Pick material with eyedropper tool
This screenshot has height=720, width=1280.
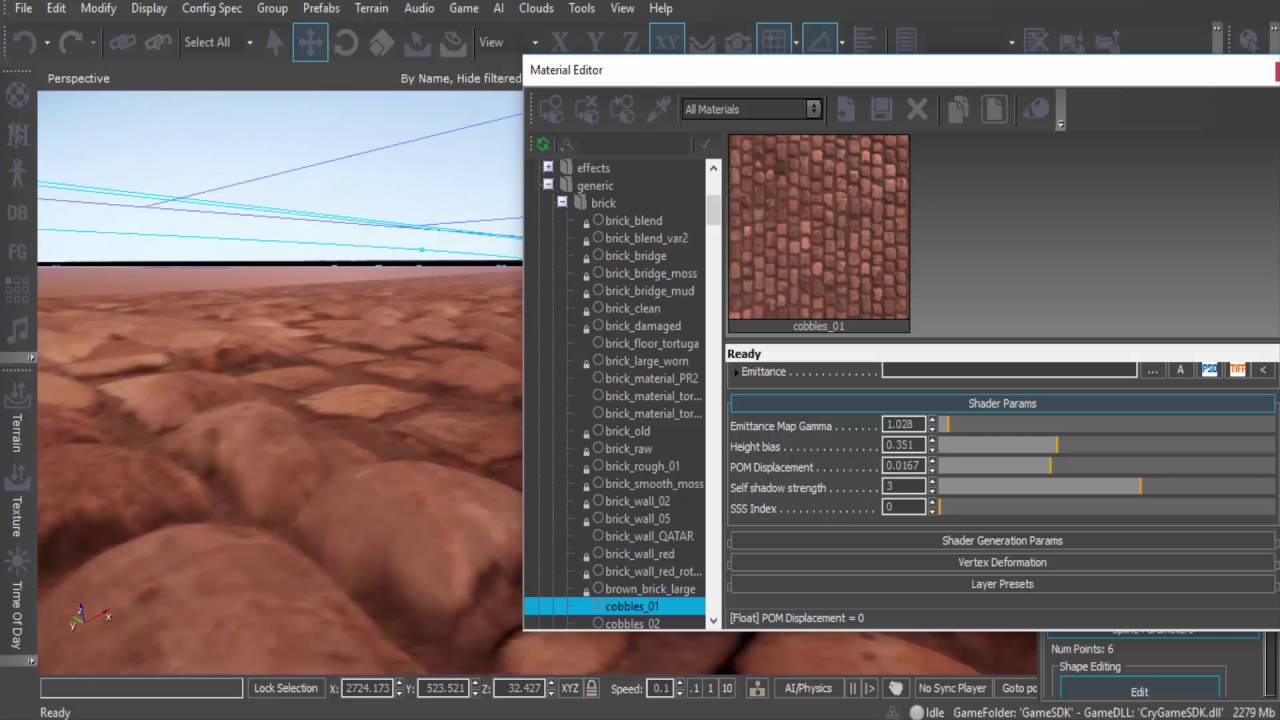(659, 108)
